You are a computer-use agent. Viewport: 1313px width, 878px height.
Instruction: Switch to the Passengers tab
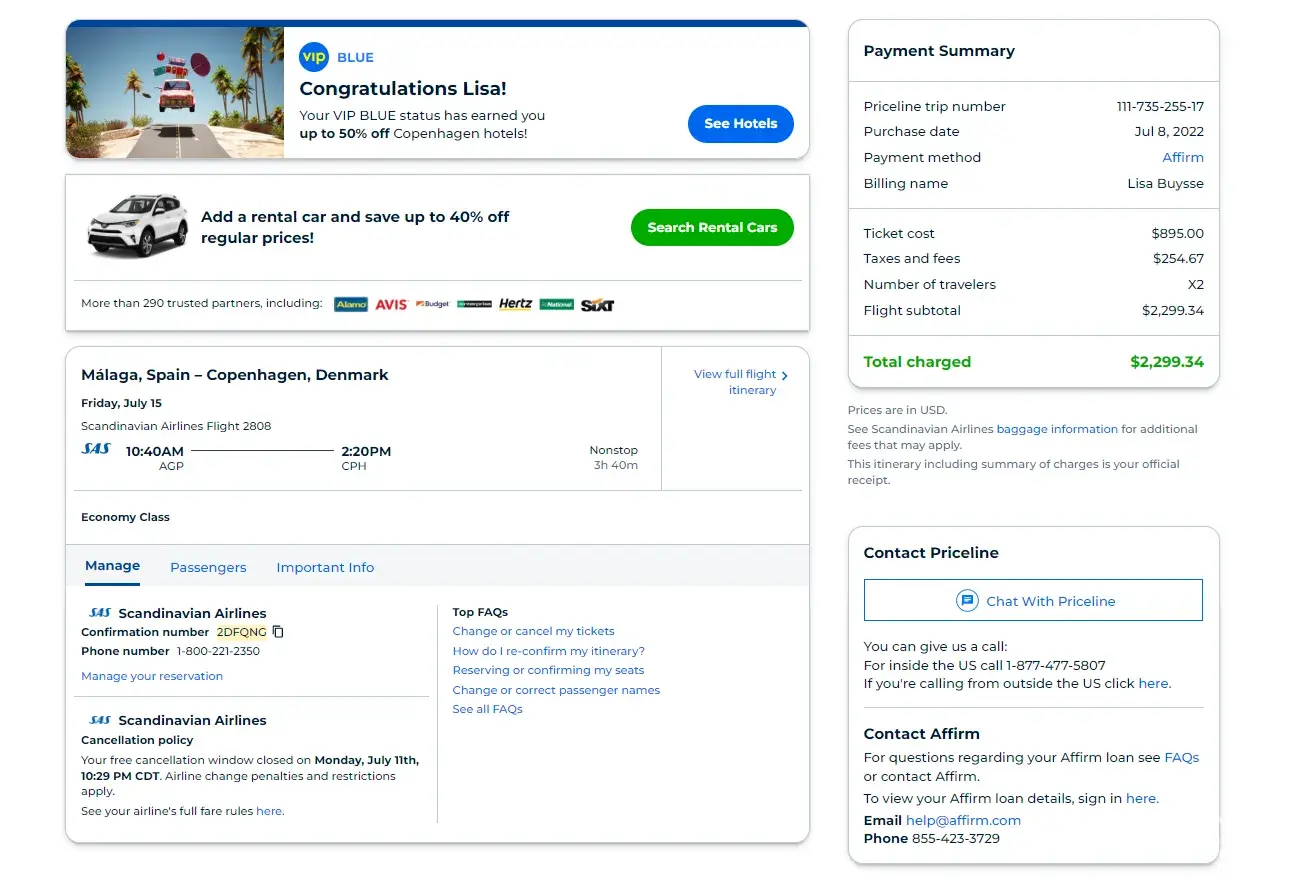[x=208, y=567]
